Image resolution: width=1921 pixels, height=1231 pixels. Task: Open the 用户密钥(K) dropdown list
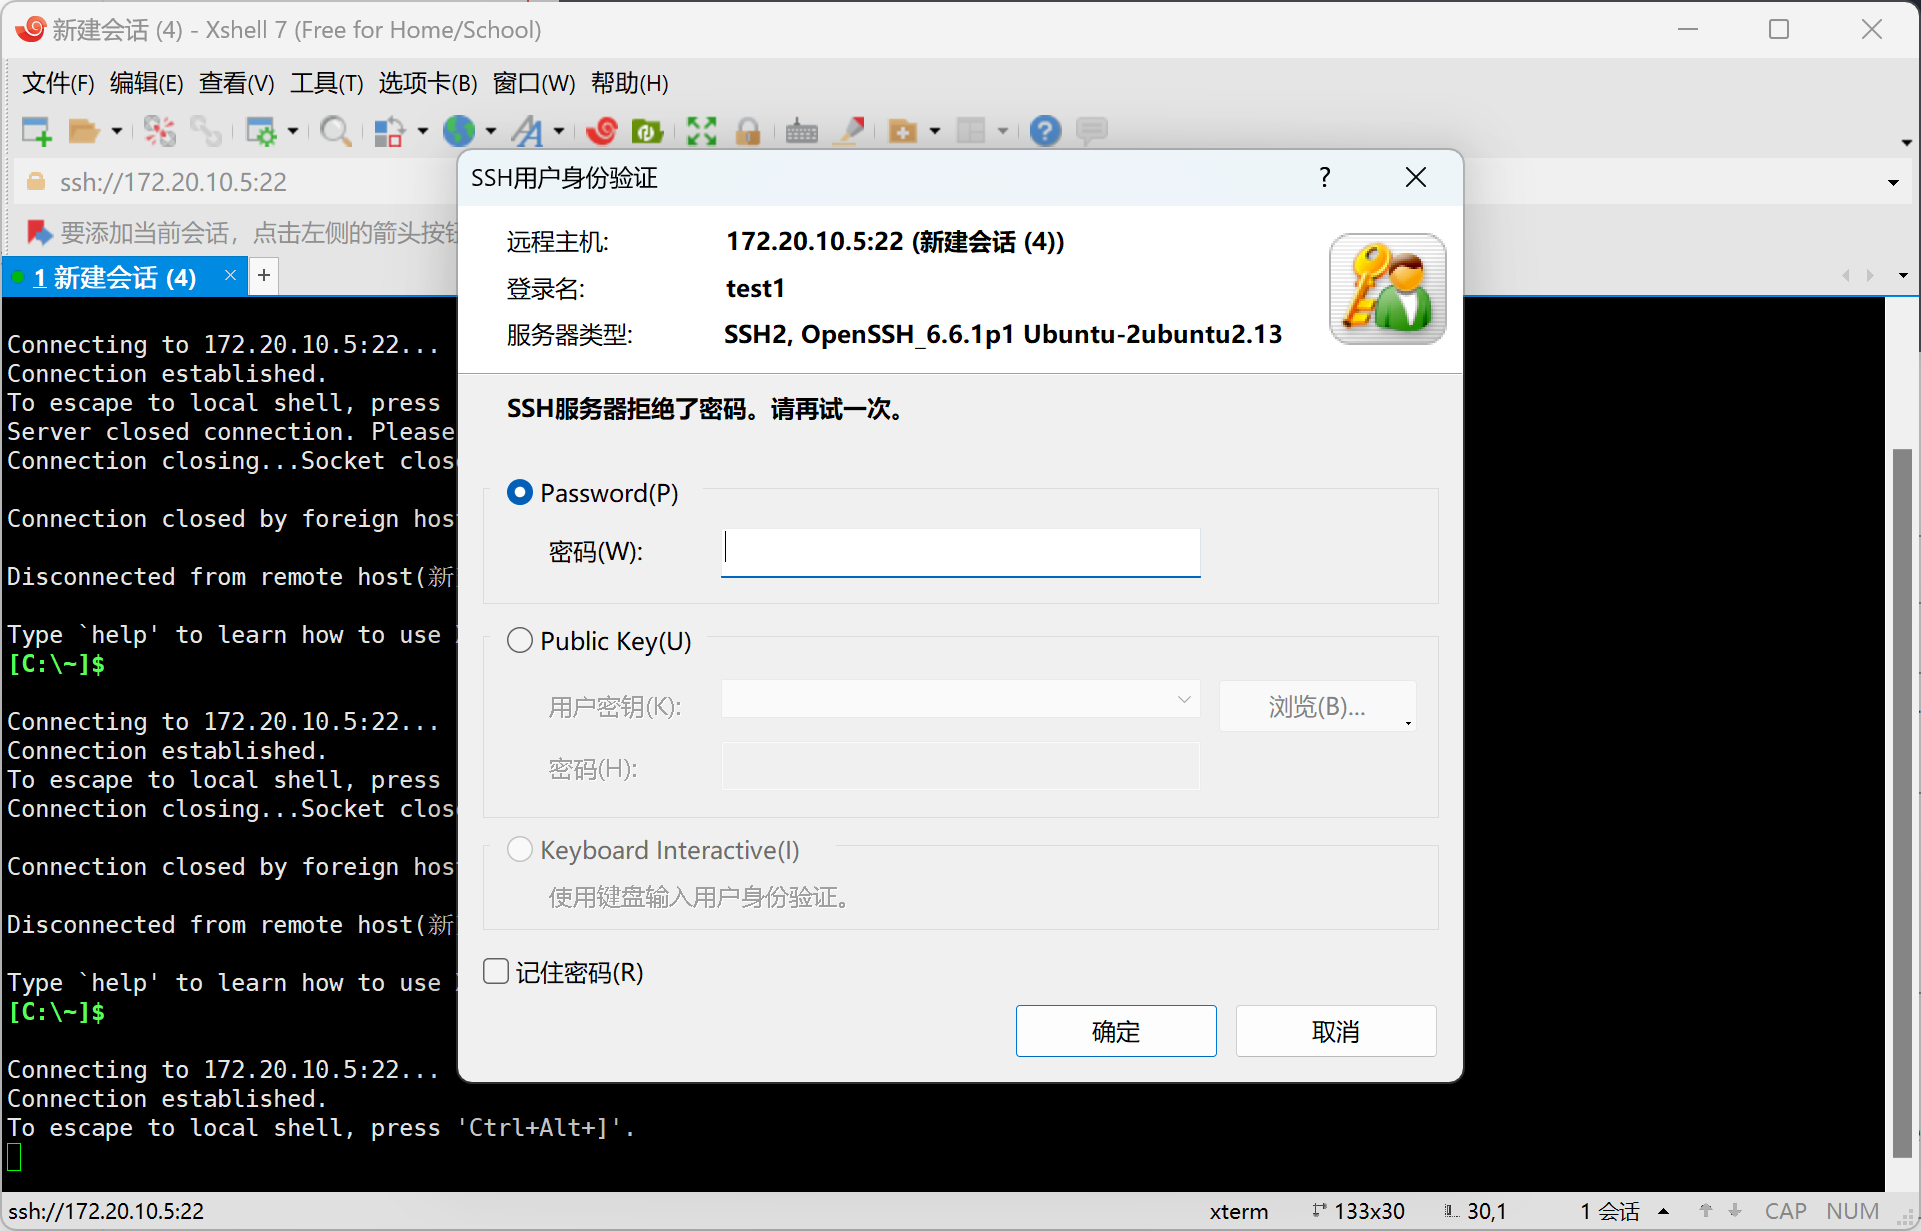pos(1184,699)
